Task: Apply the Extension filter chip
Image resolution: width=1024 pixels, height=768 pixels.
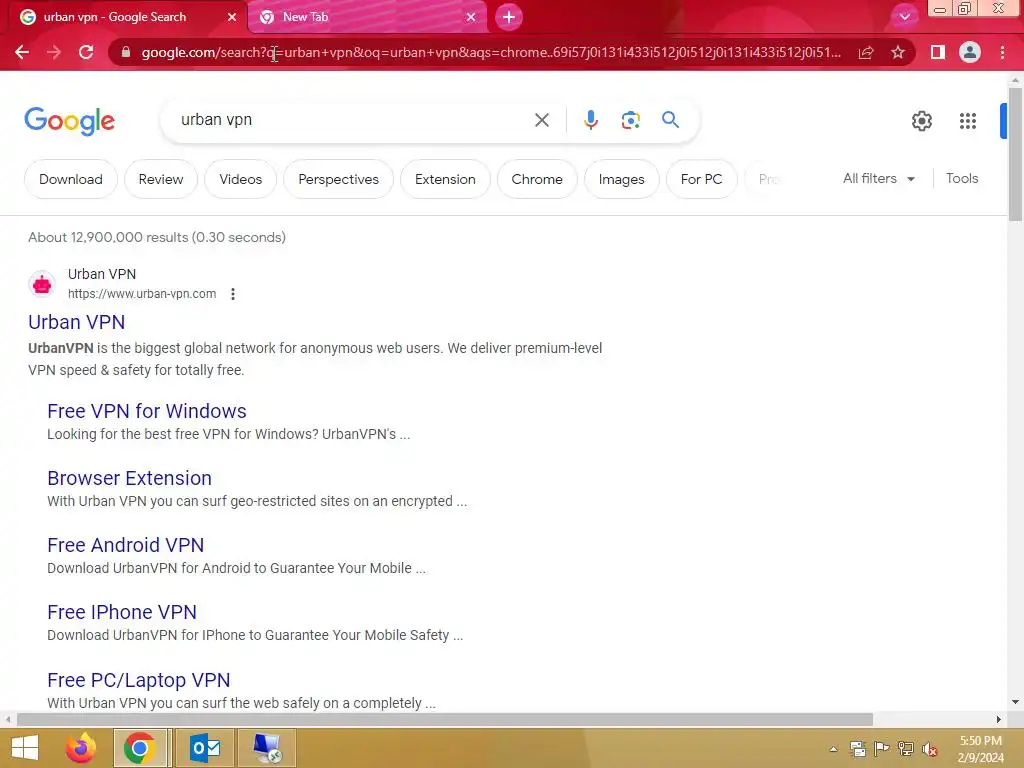Action: tap(445, 179)
